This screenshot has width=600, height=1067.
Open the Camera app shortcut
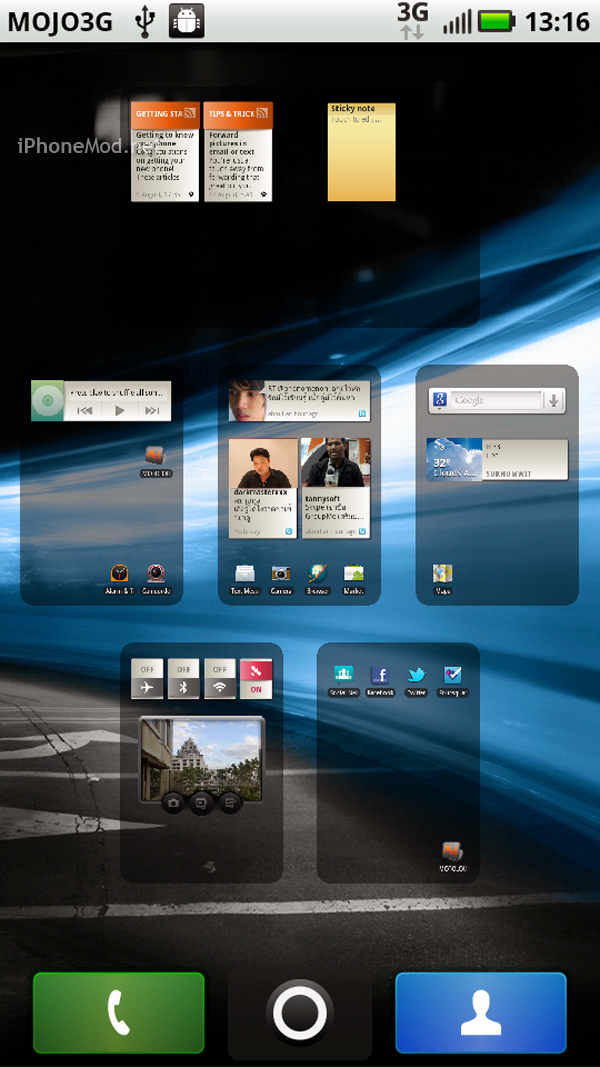281,574
